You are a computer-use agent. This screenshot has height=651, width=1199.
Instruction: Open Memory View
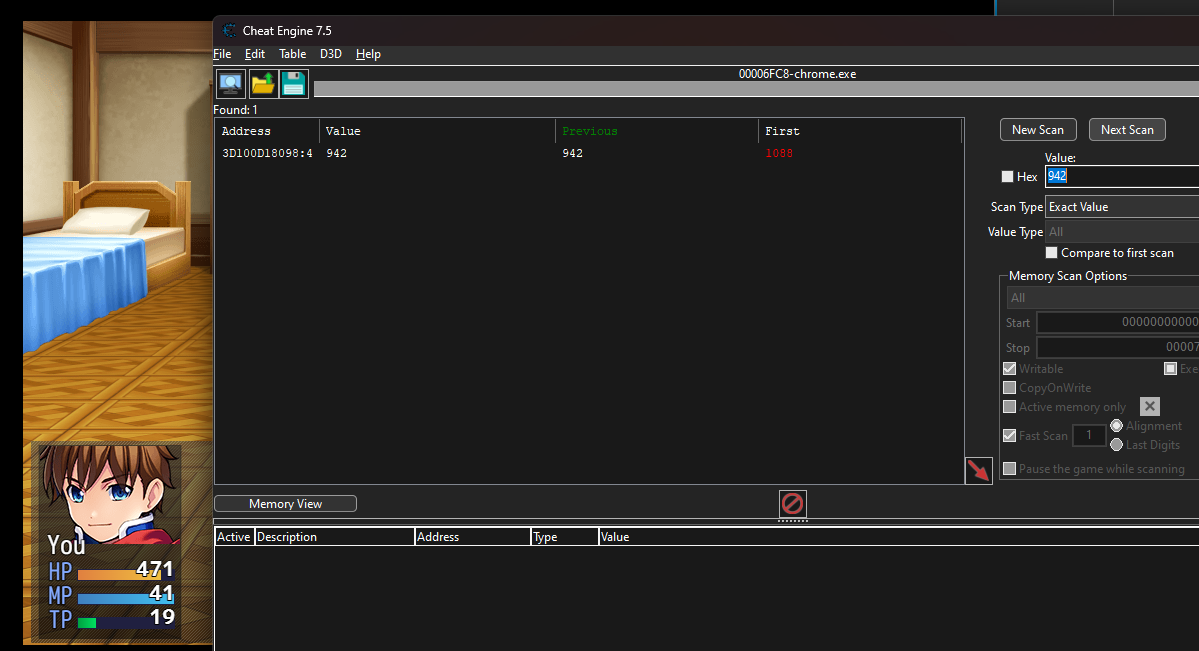pyautogui.click(x=285, y=503)
